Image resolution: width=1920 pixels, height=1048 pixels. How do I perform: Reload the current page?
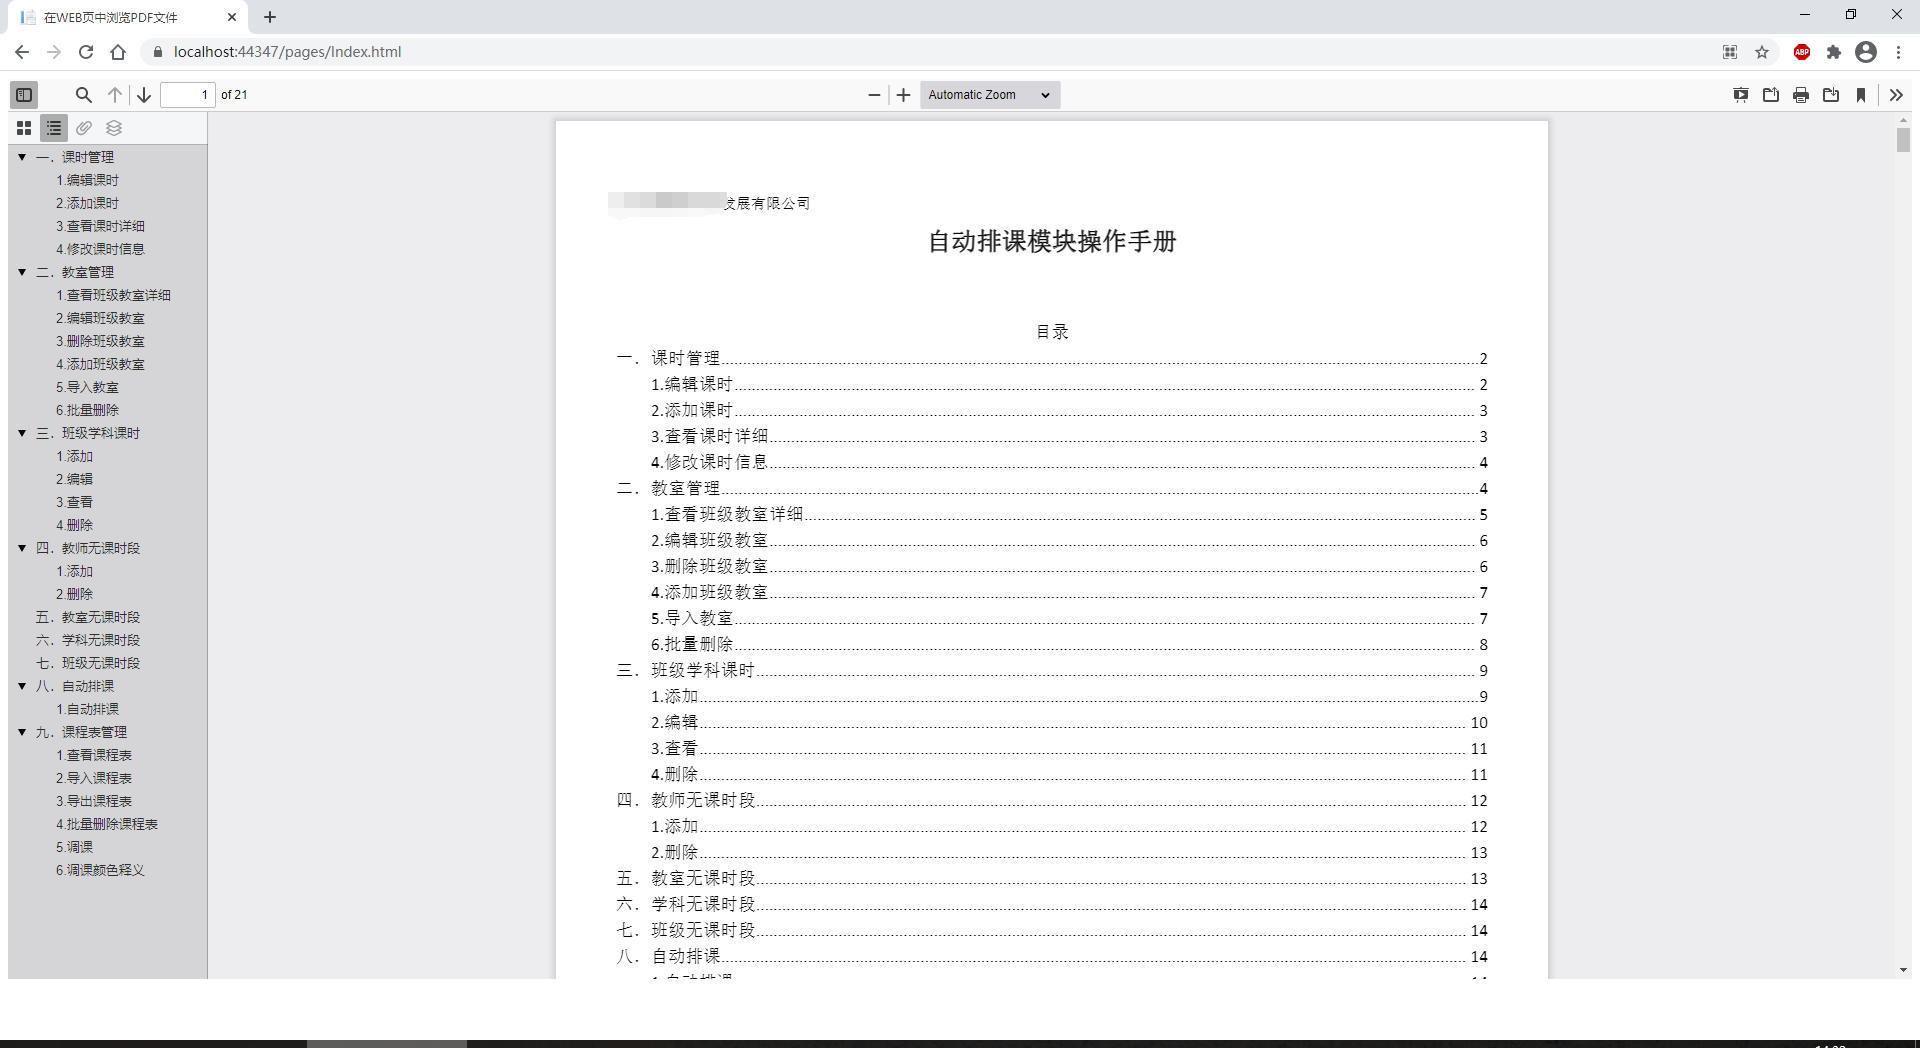86,52
